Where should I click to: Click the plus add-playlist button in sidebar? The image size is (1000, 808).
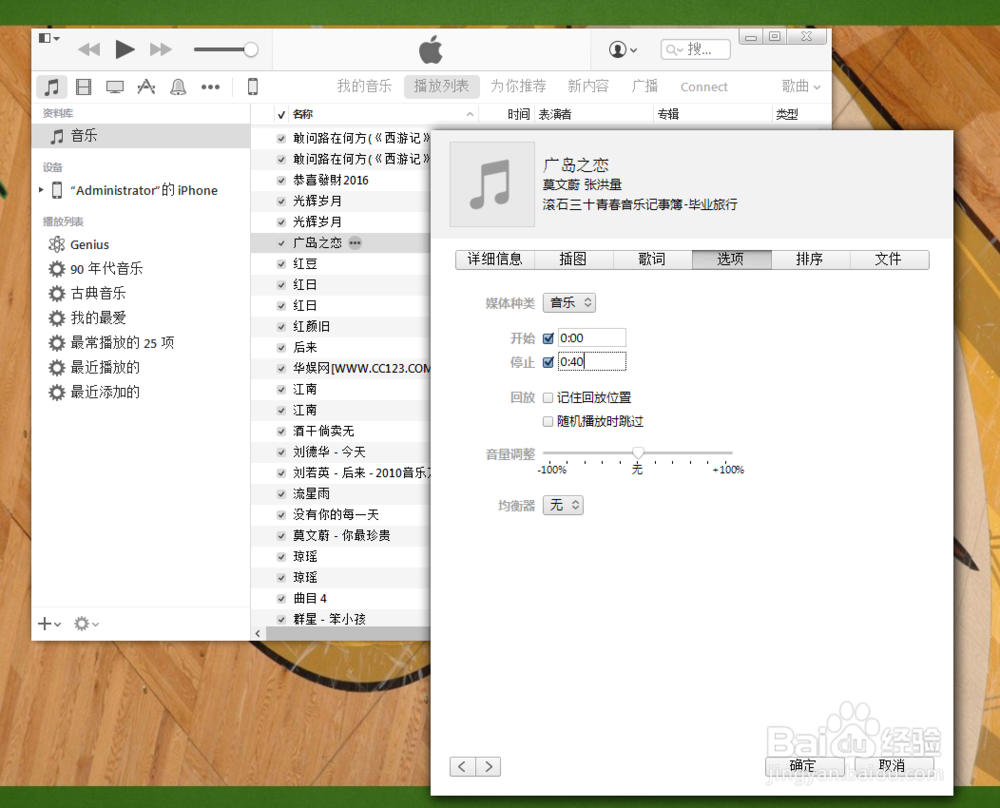[49, 624]
